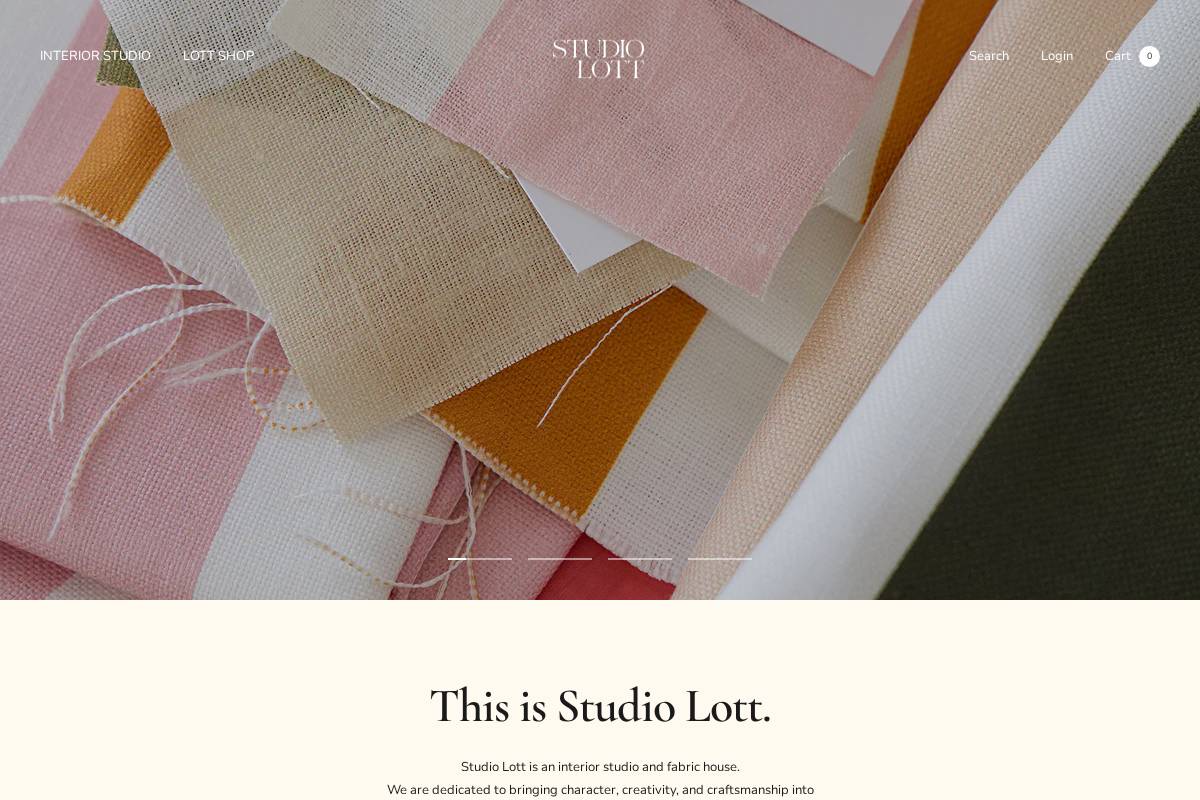Click the Studio Lott logo

point(599,59)
